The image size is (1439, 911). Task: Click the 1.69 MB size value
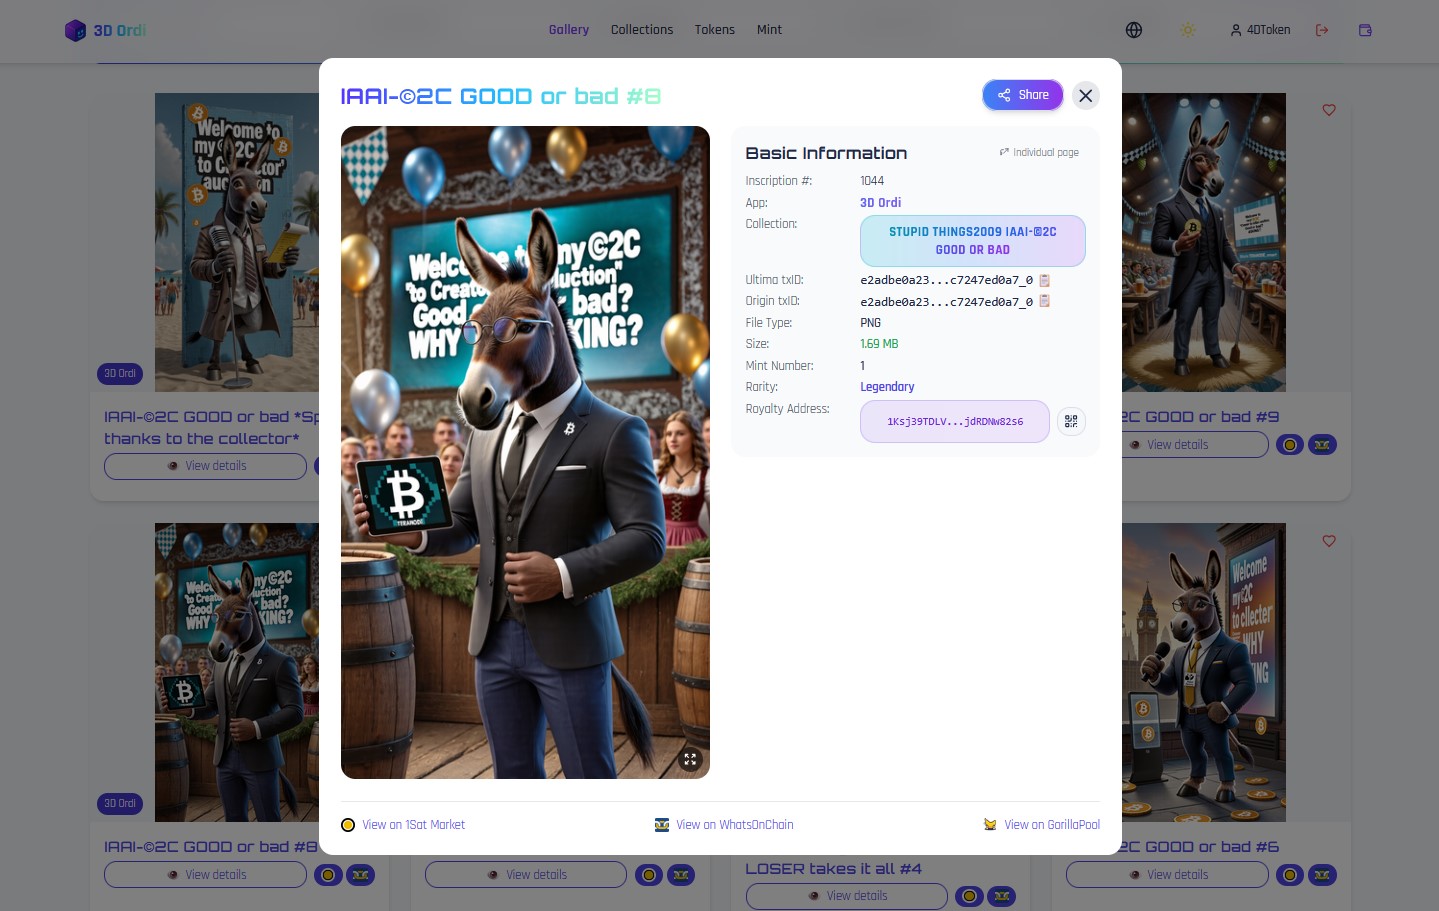(x=879, y=344)
